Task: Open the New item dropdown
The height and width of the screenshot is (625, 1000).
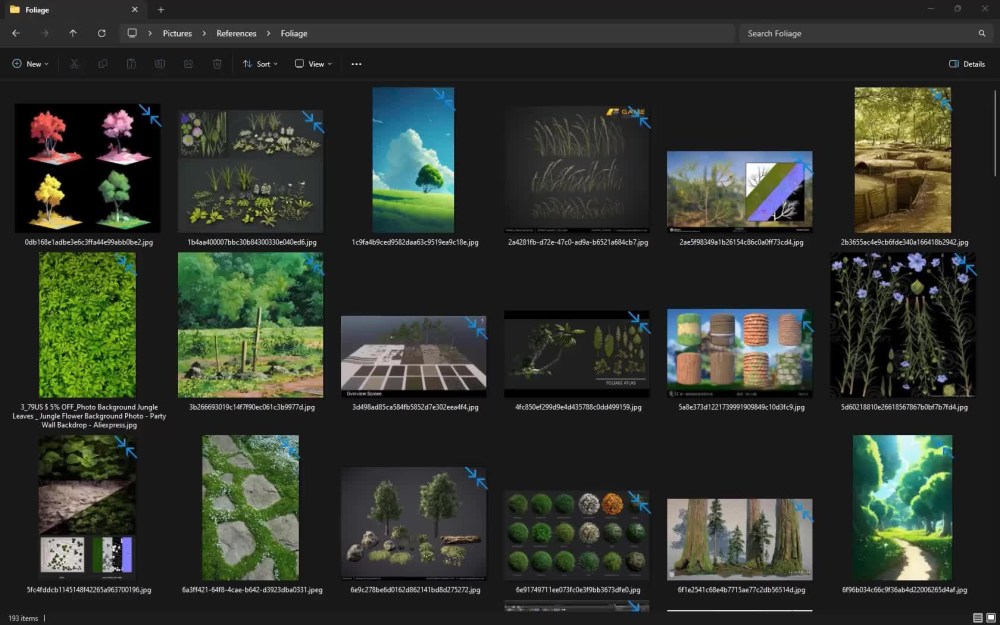Action: [31, 63]
